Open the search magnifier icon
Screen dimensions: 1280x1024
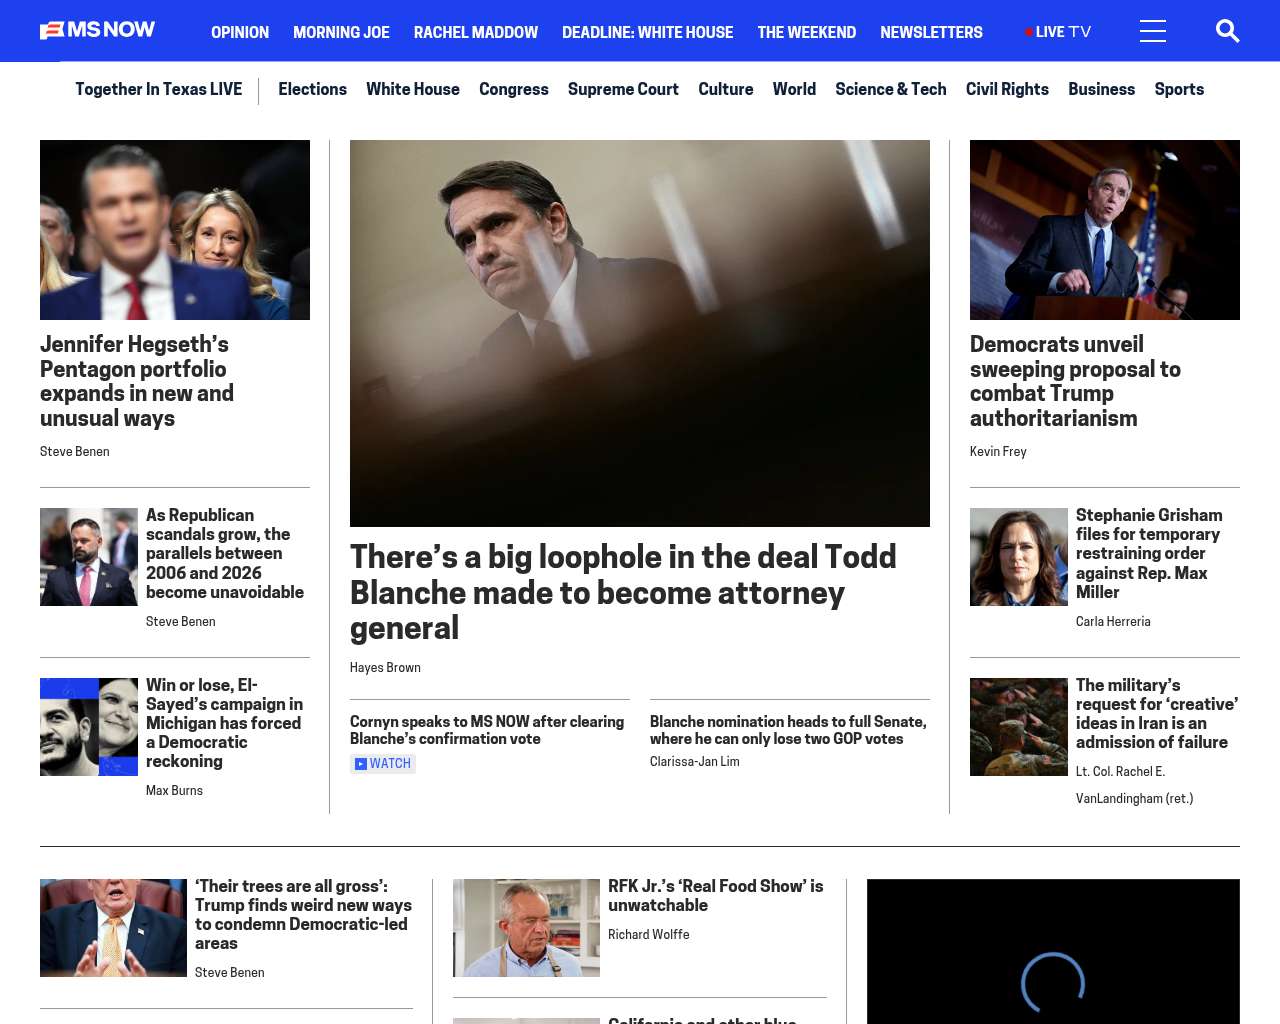point(1227,32)
